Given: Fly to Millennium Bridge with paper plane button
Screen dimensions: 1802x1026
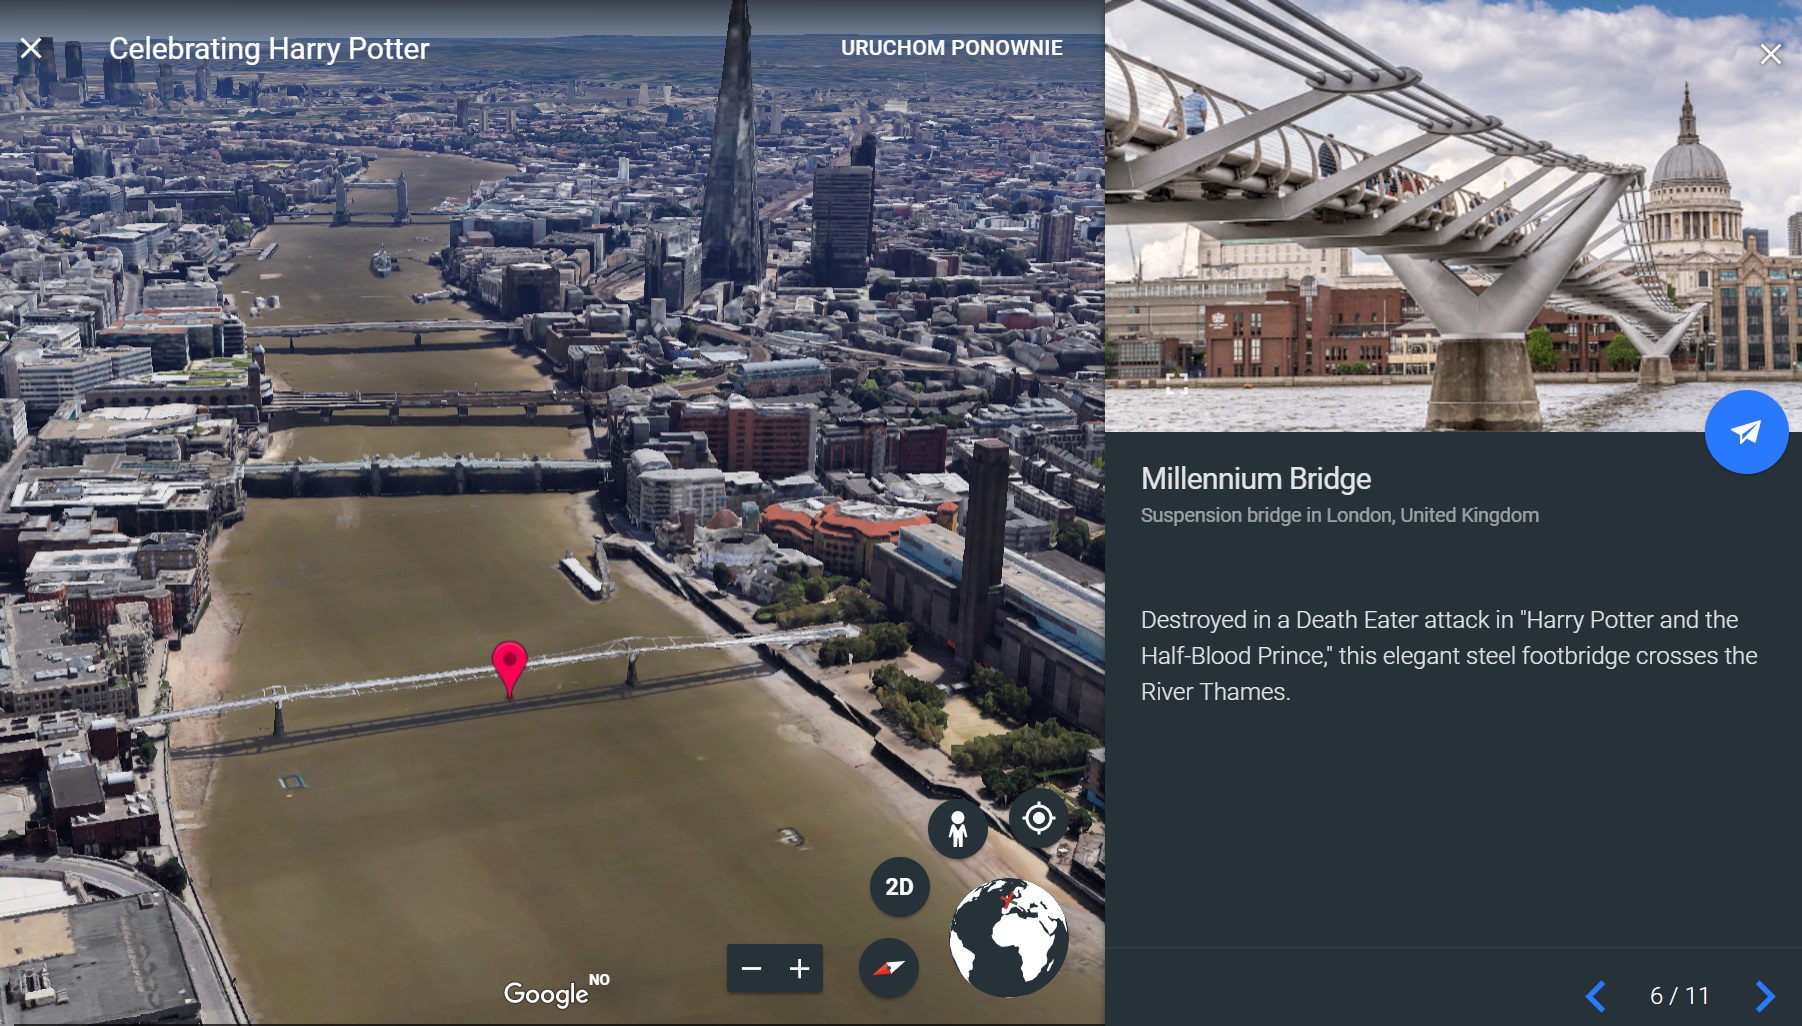Looking at the screenshot, I should coord(1746,432).
